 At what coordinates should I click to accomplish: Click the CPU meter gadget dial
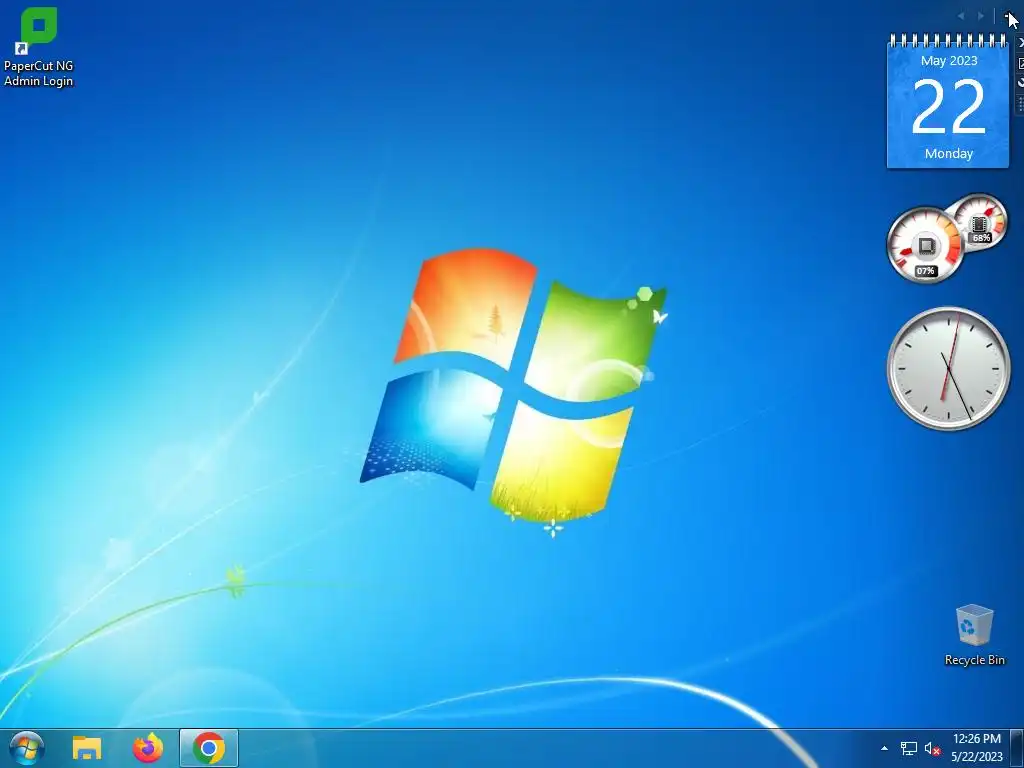coord(925,246)
